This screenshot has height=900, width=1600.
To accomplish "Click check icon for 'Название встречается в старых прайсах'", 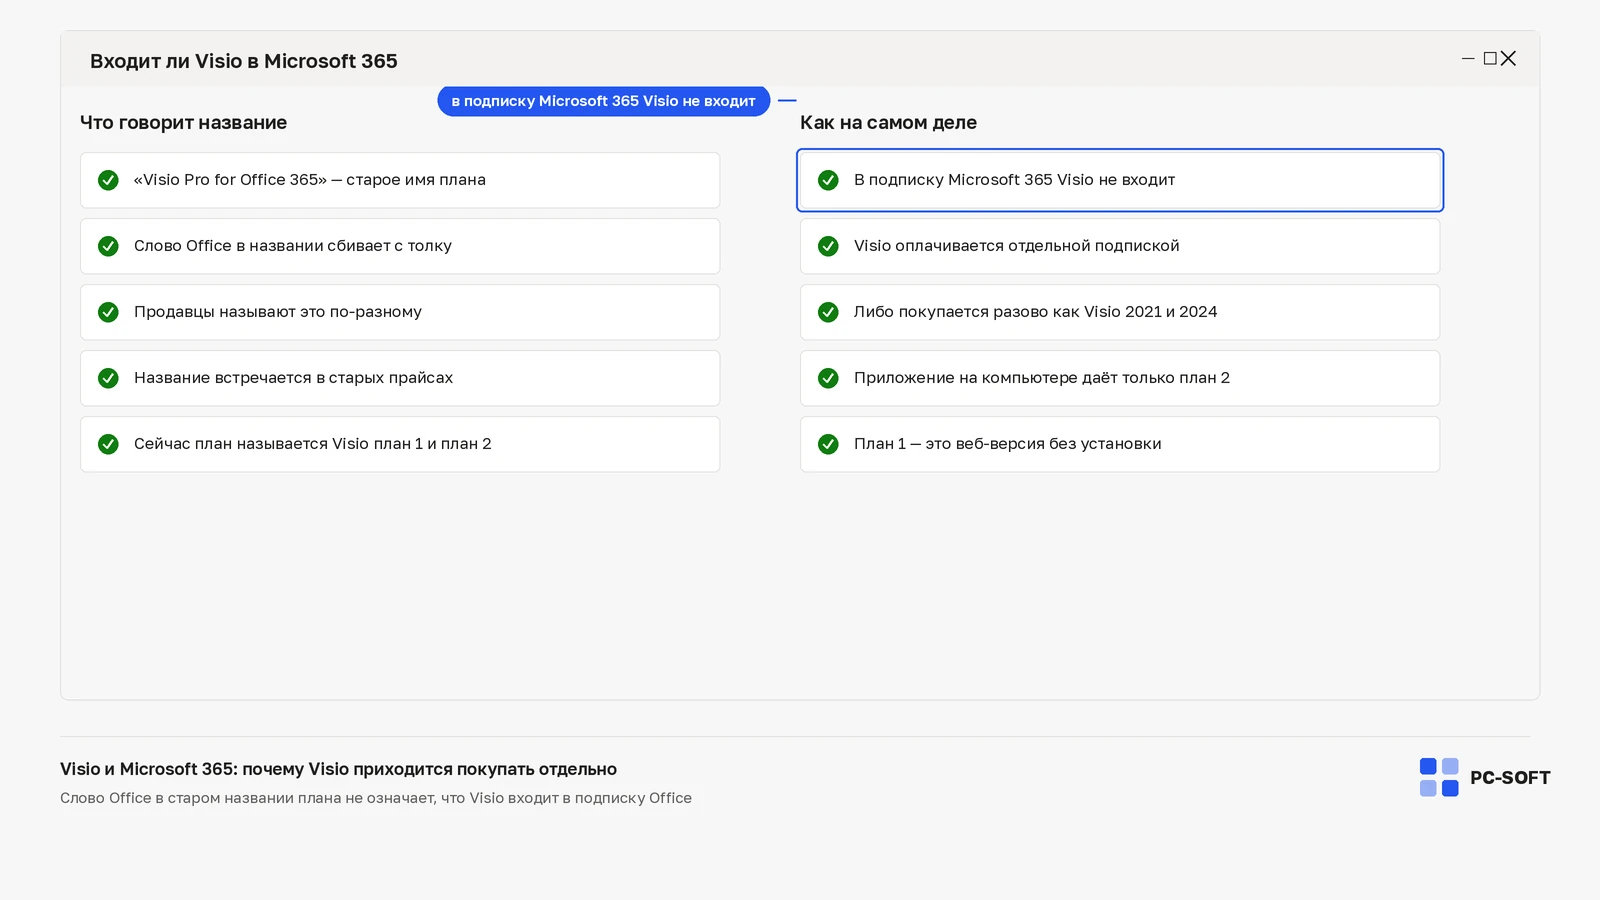I will (108, 378).
